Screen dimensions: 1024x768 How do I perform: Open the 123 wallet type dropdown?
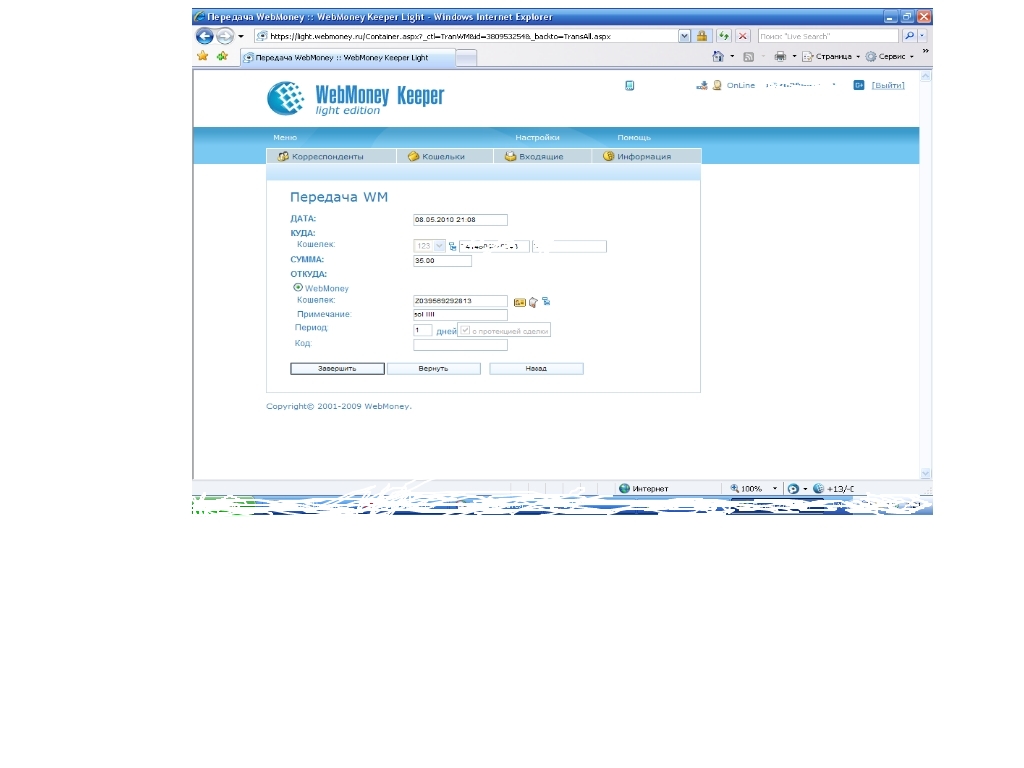click(429, 246)
